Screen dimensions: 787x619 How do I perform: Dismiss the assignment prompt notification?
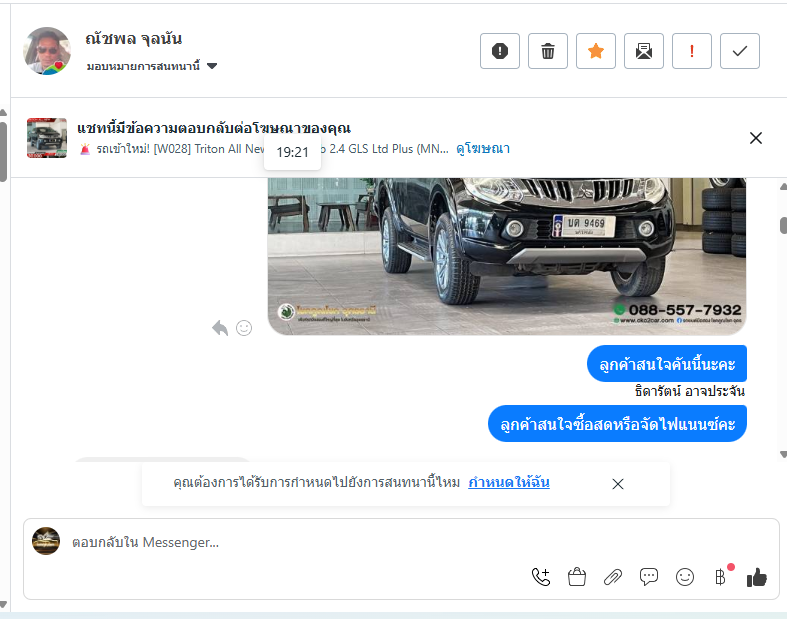click(x=618, y=484)
